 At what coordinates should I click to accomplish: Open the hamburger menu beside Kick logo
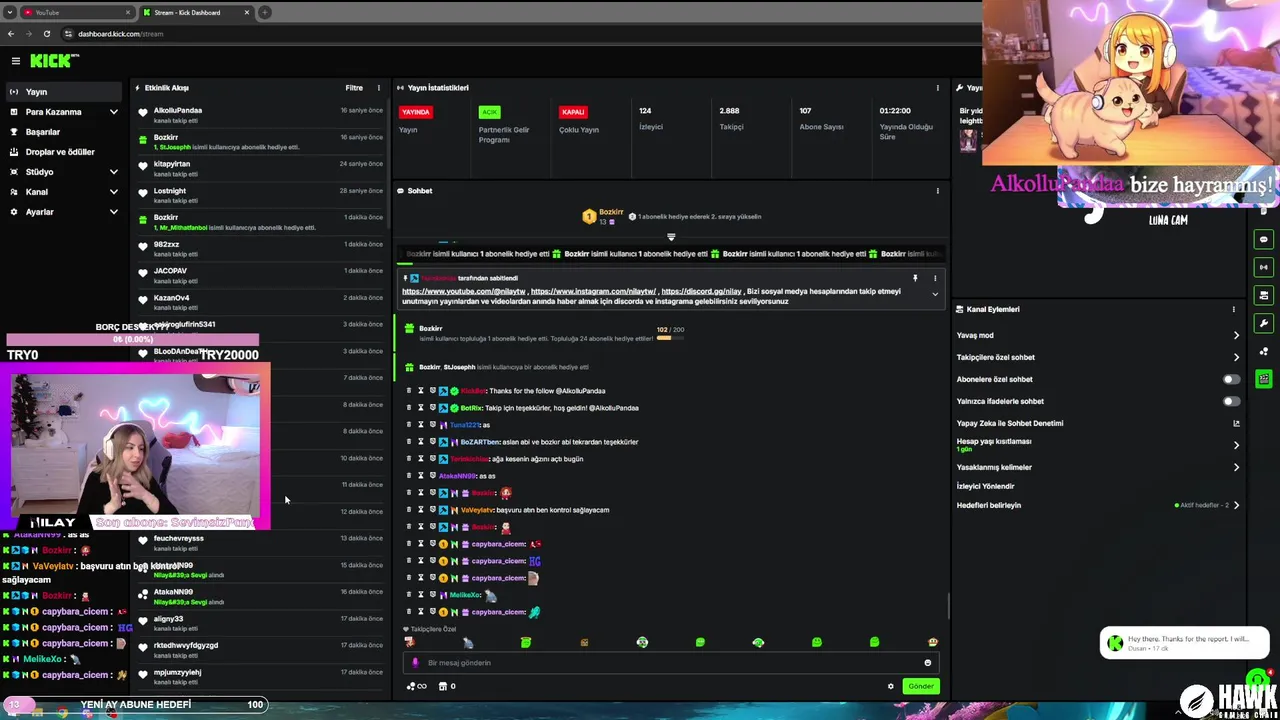coord(15,61)
